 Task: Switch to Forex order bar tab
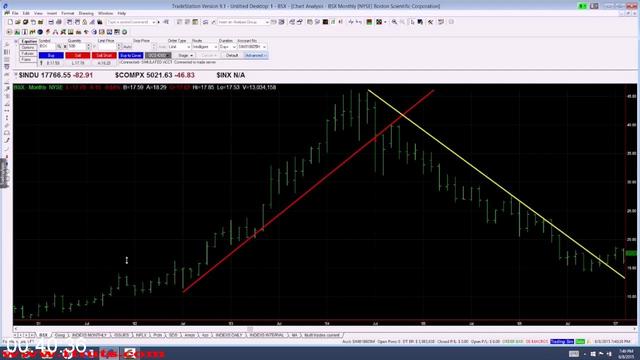tap(27, 60)
